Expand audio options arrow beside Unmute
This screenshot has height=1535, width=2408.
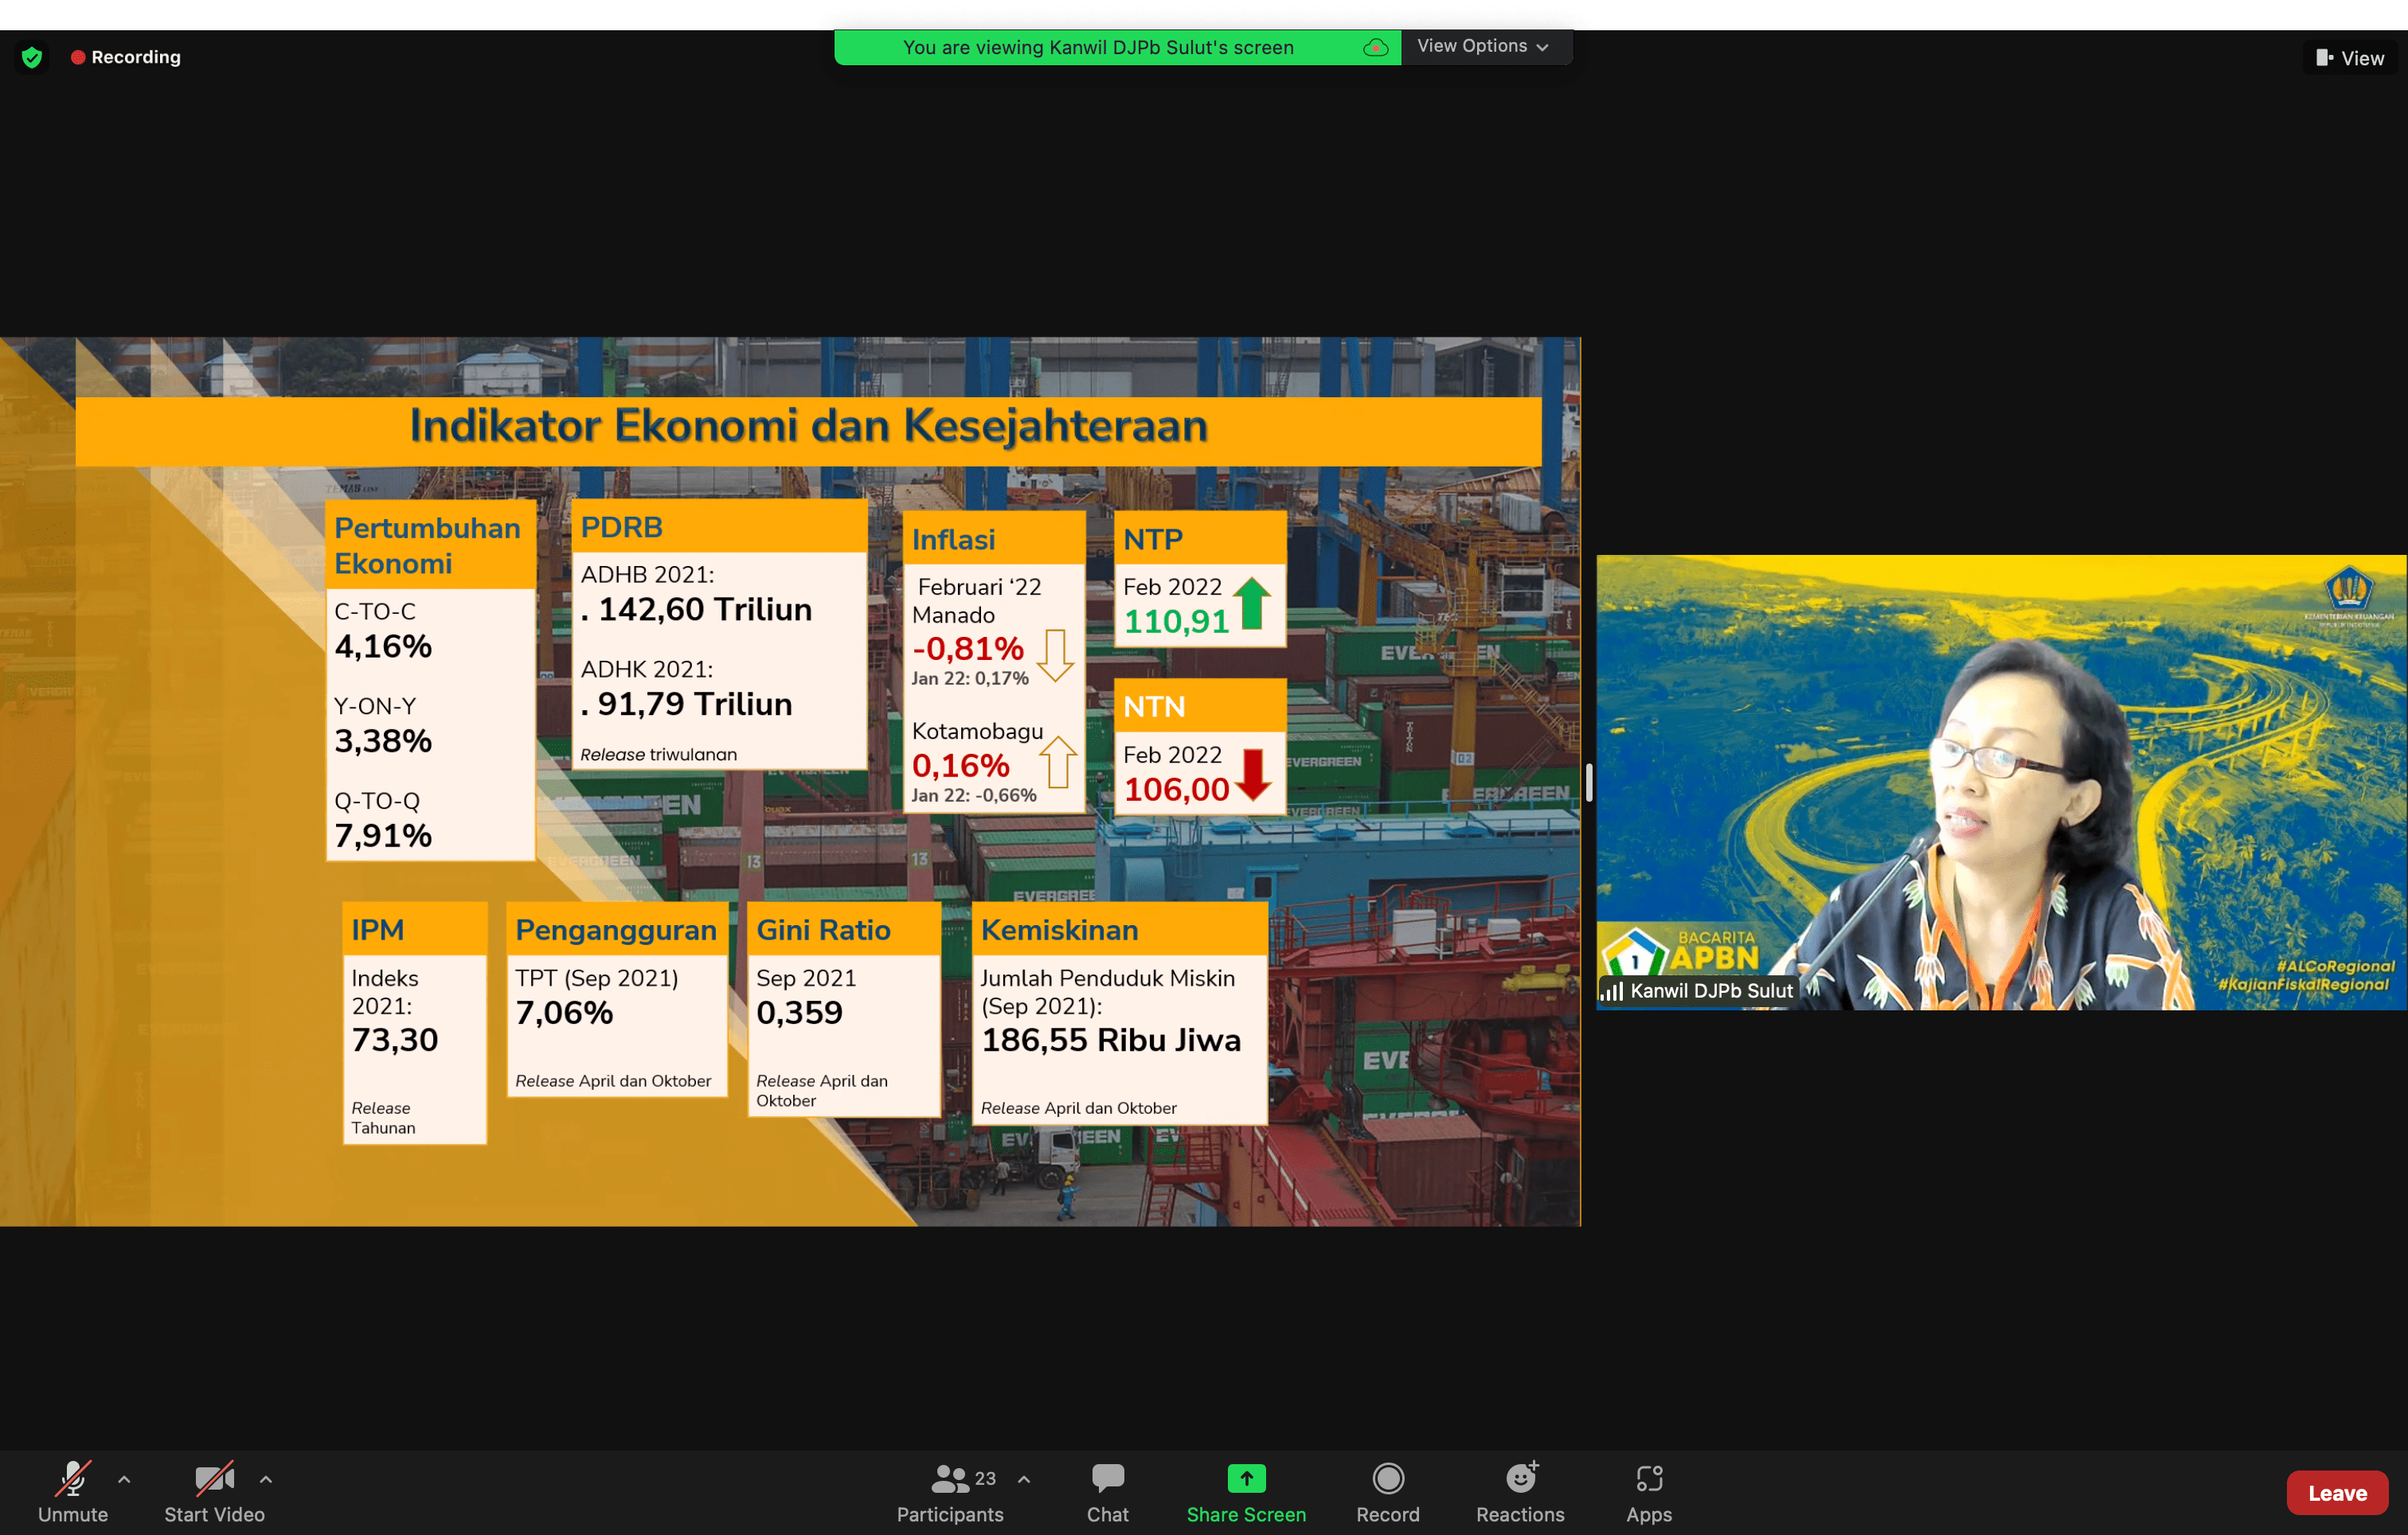[x=124, y=1479]
